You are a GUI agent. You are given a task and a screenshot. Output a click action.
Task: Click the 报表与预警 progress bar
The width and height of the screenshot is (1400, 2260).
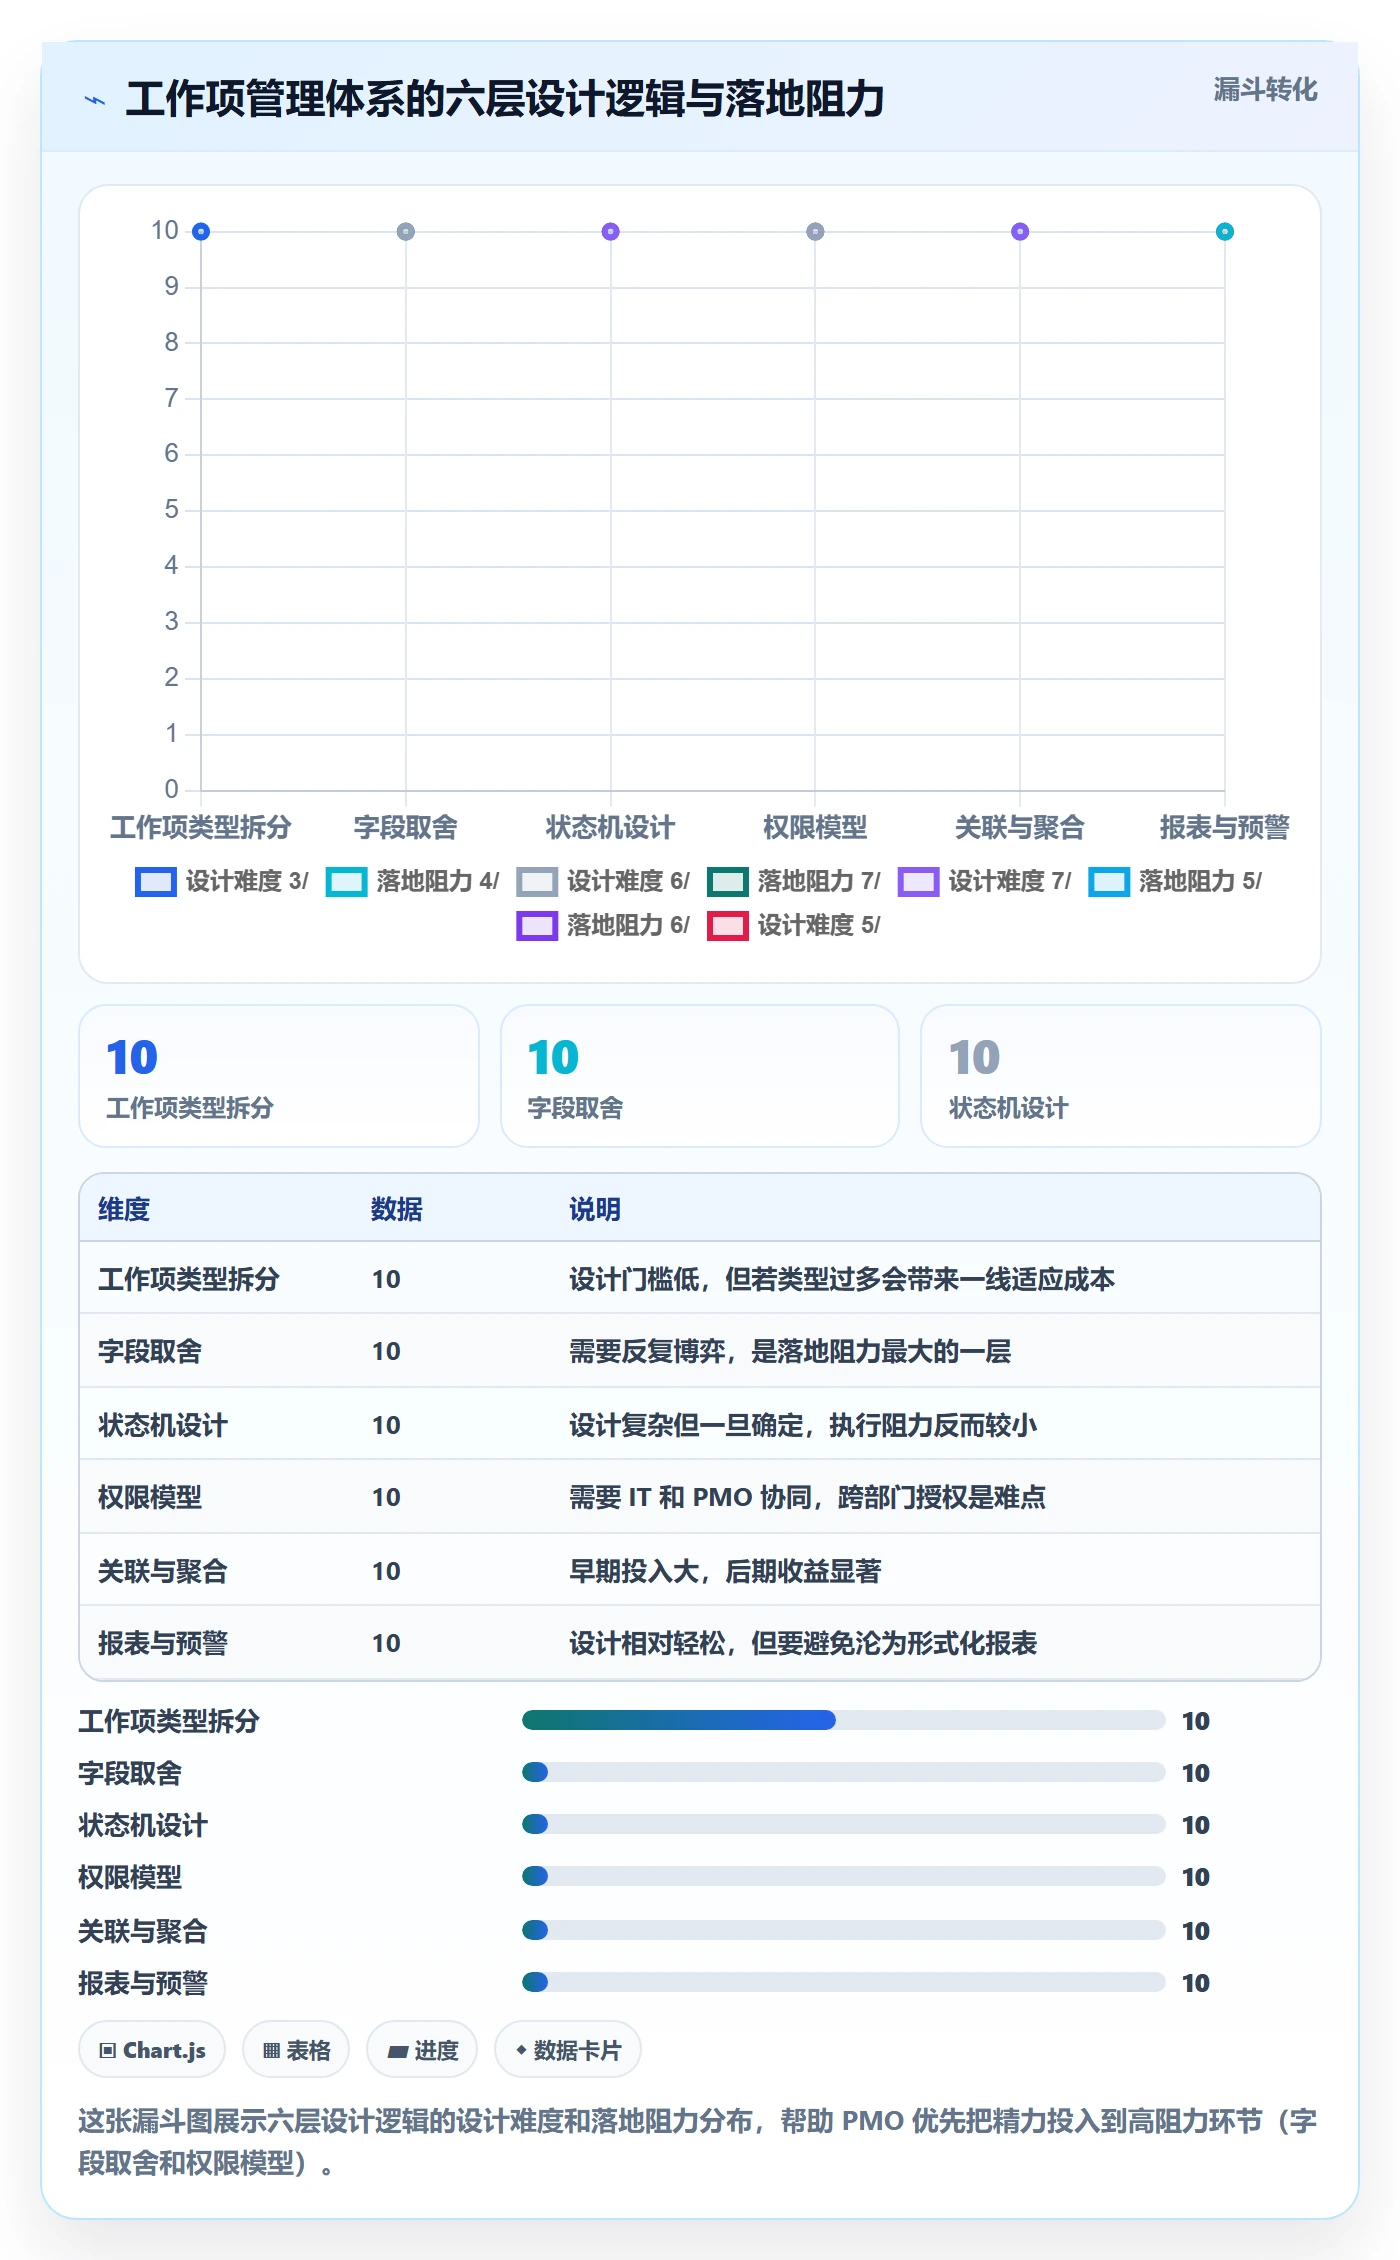click(x=844, y=1982)
